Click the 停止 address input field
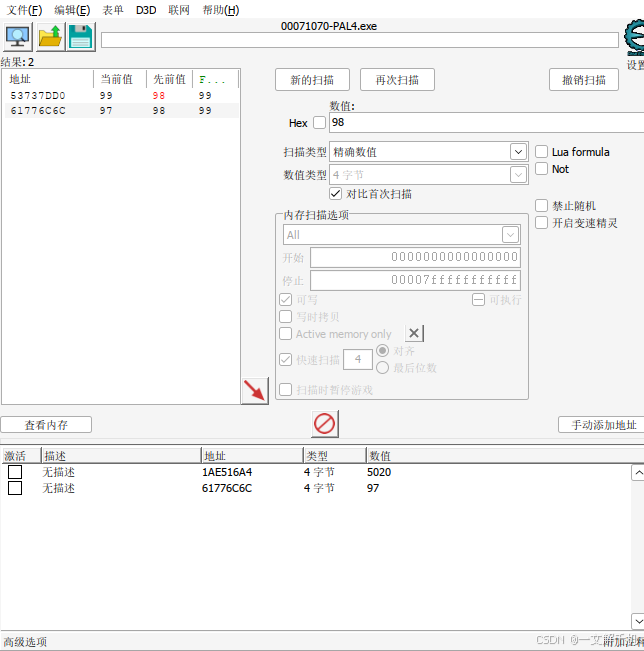The image size is (644, 651). 415,280
